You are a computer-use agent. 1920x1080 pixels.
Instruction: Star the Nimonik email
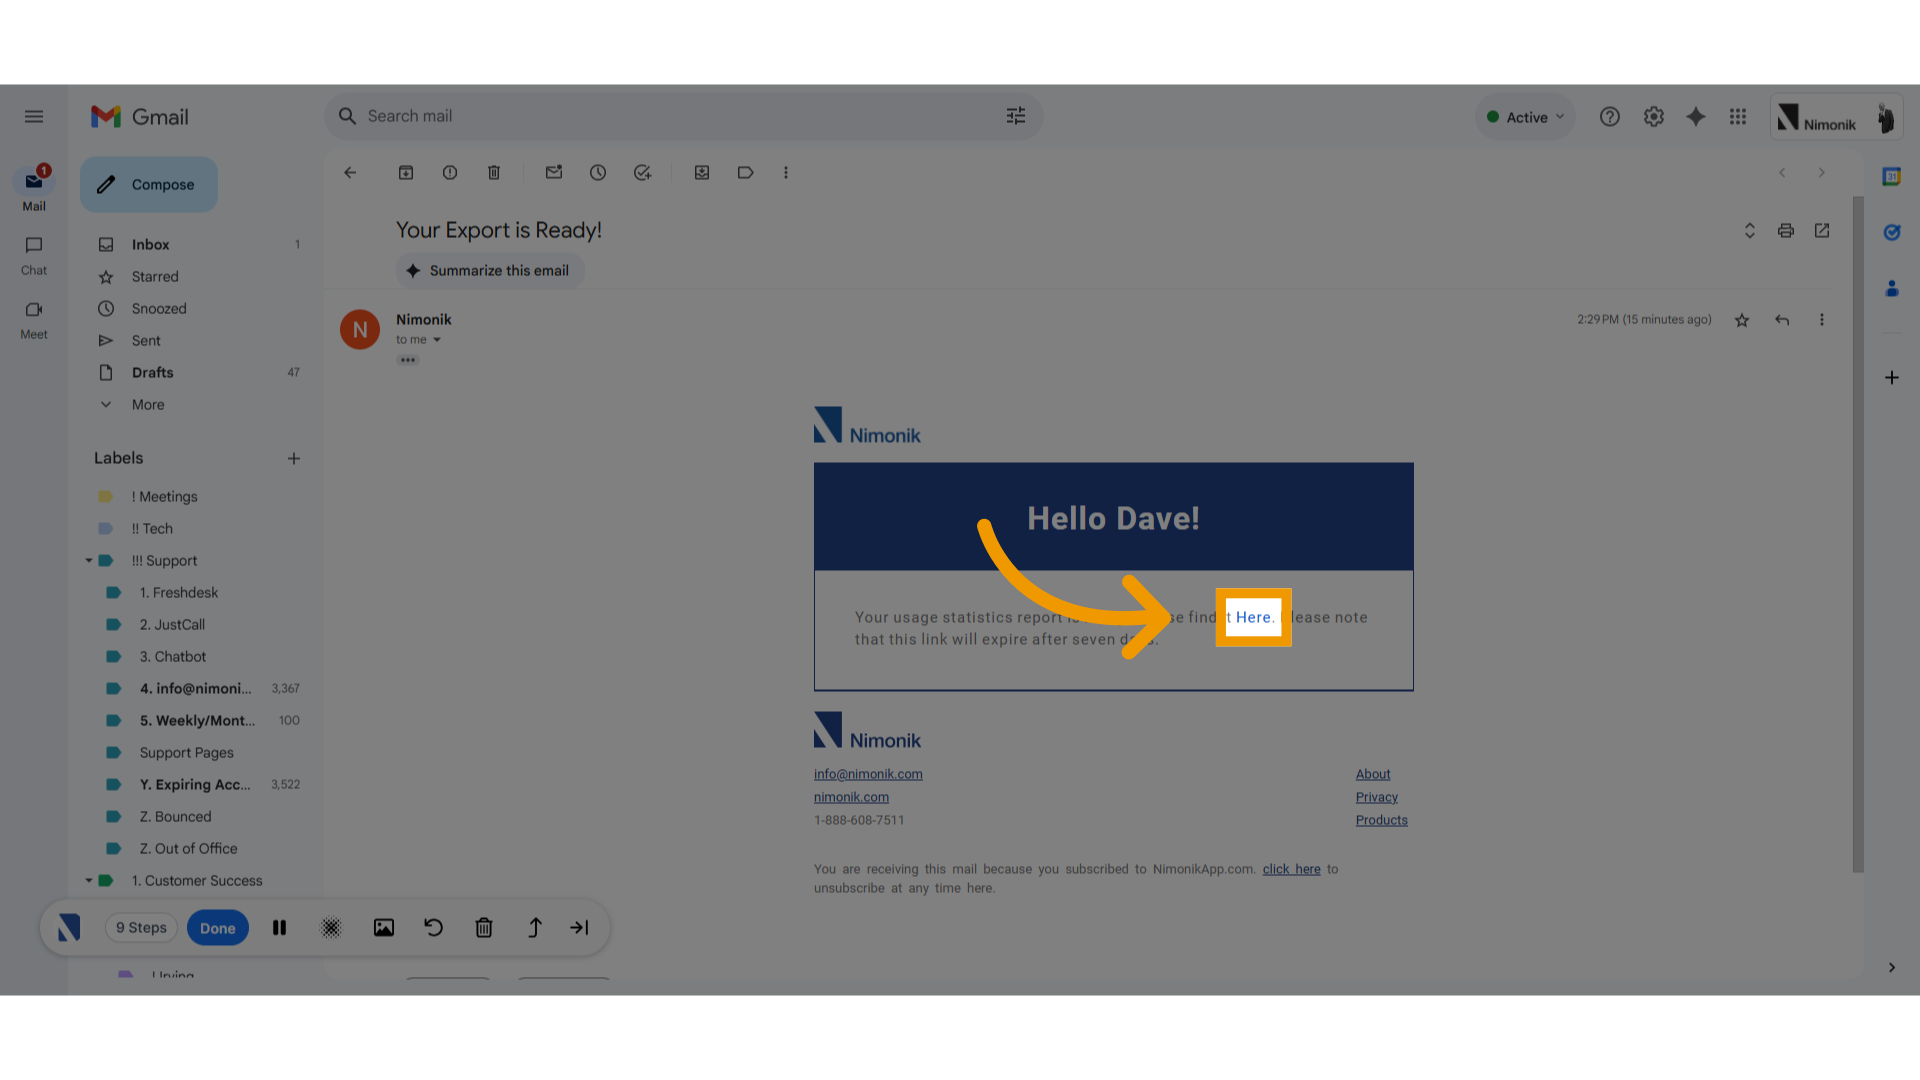(x=1742, y=320)
